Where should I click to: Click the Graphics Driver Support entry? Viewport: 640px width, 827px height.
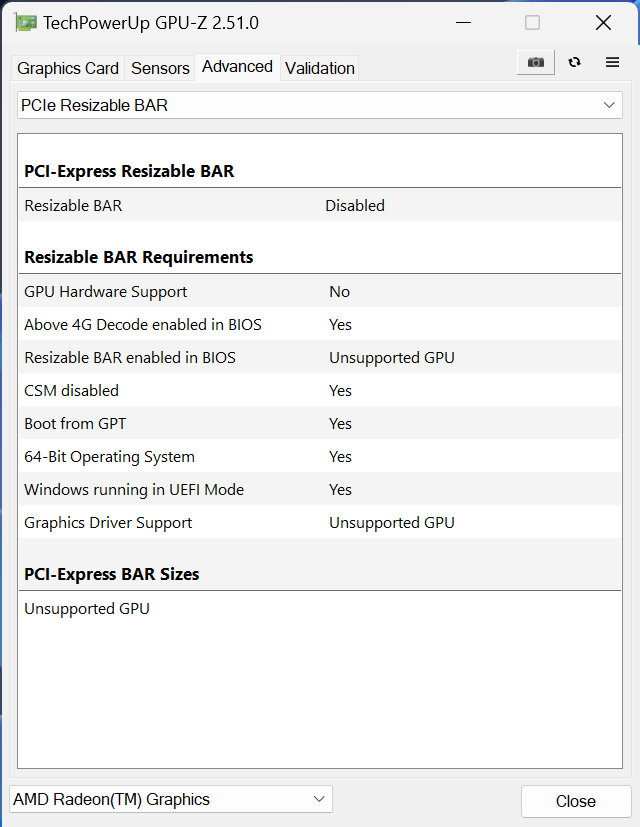coord(320,522)
